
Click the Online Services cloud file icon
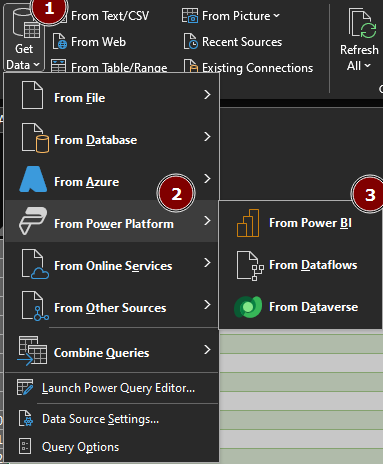click(35, 264)
